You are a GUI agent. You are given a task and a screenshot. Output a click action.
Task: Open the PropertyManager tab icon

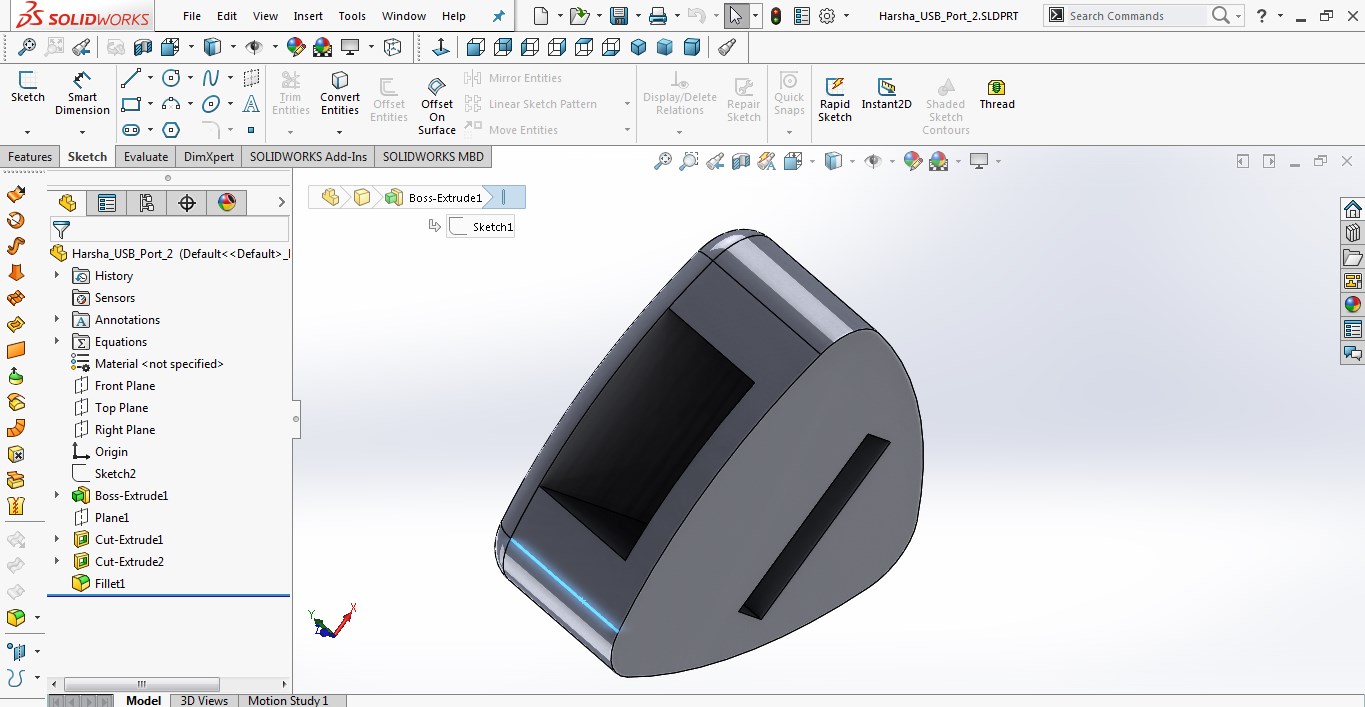coord(107,203)
